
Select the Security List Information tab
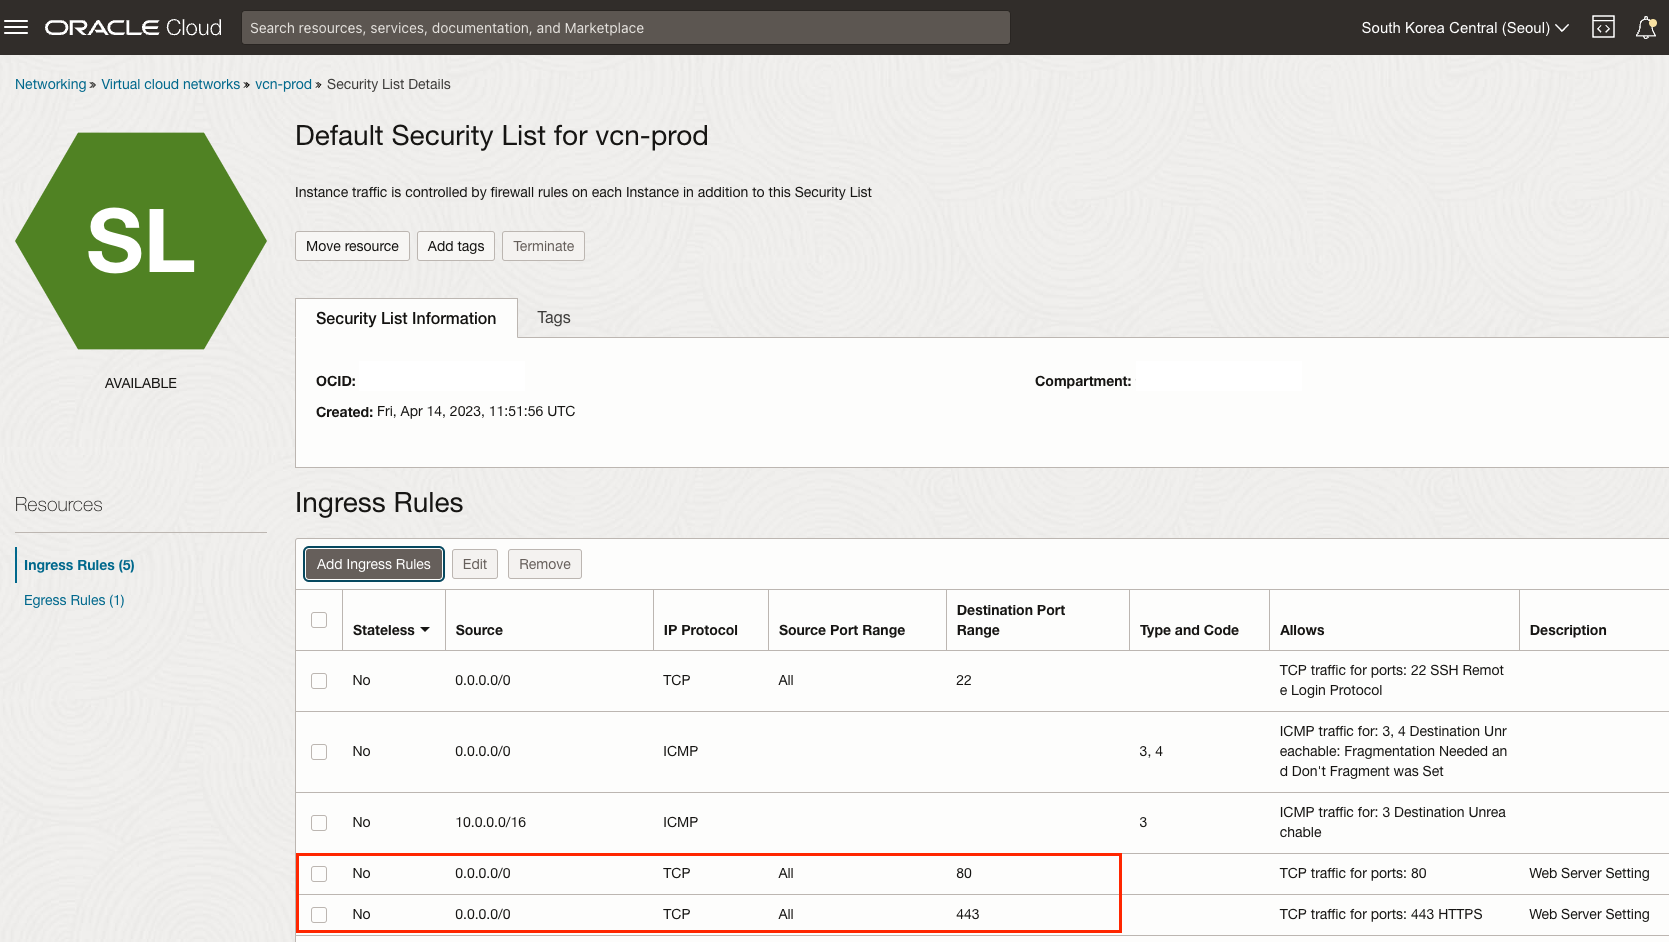click(406, 318)
